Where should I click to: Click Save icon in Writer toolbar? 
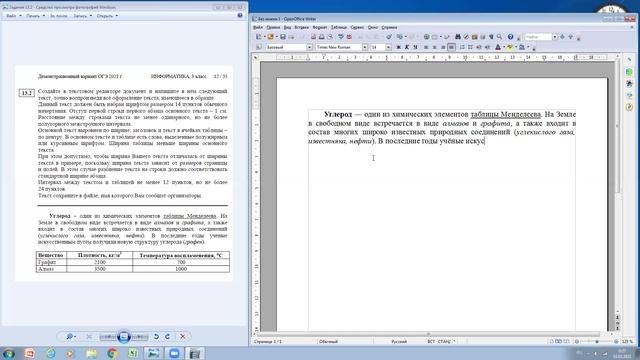point(283,37)
